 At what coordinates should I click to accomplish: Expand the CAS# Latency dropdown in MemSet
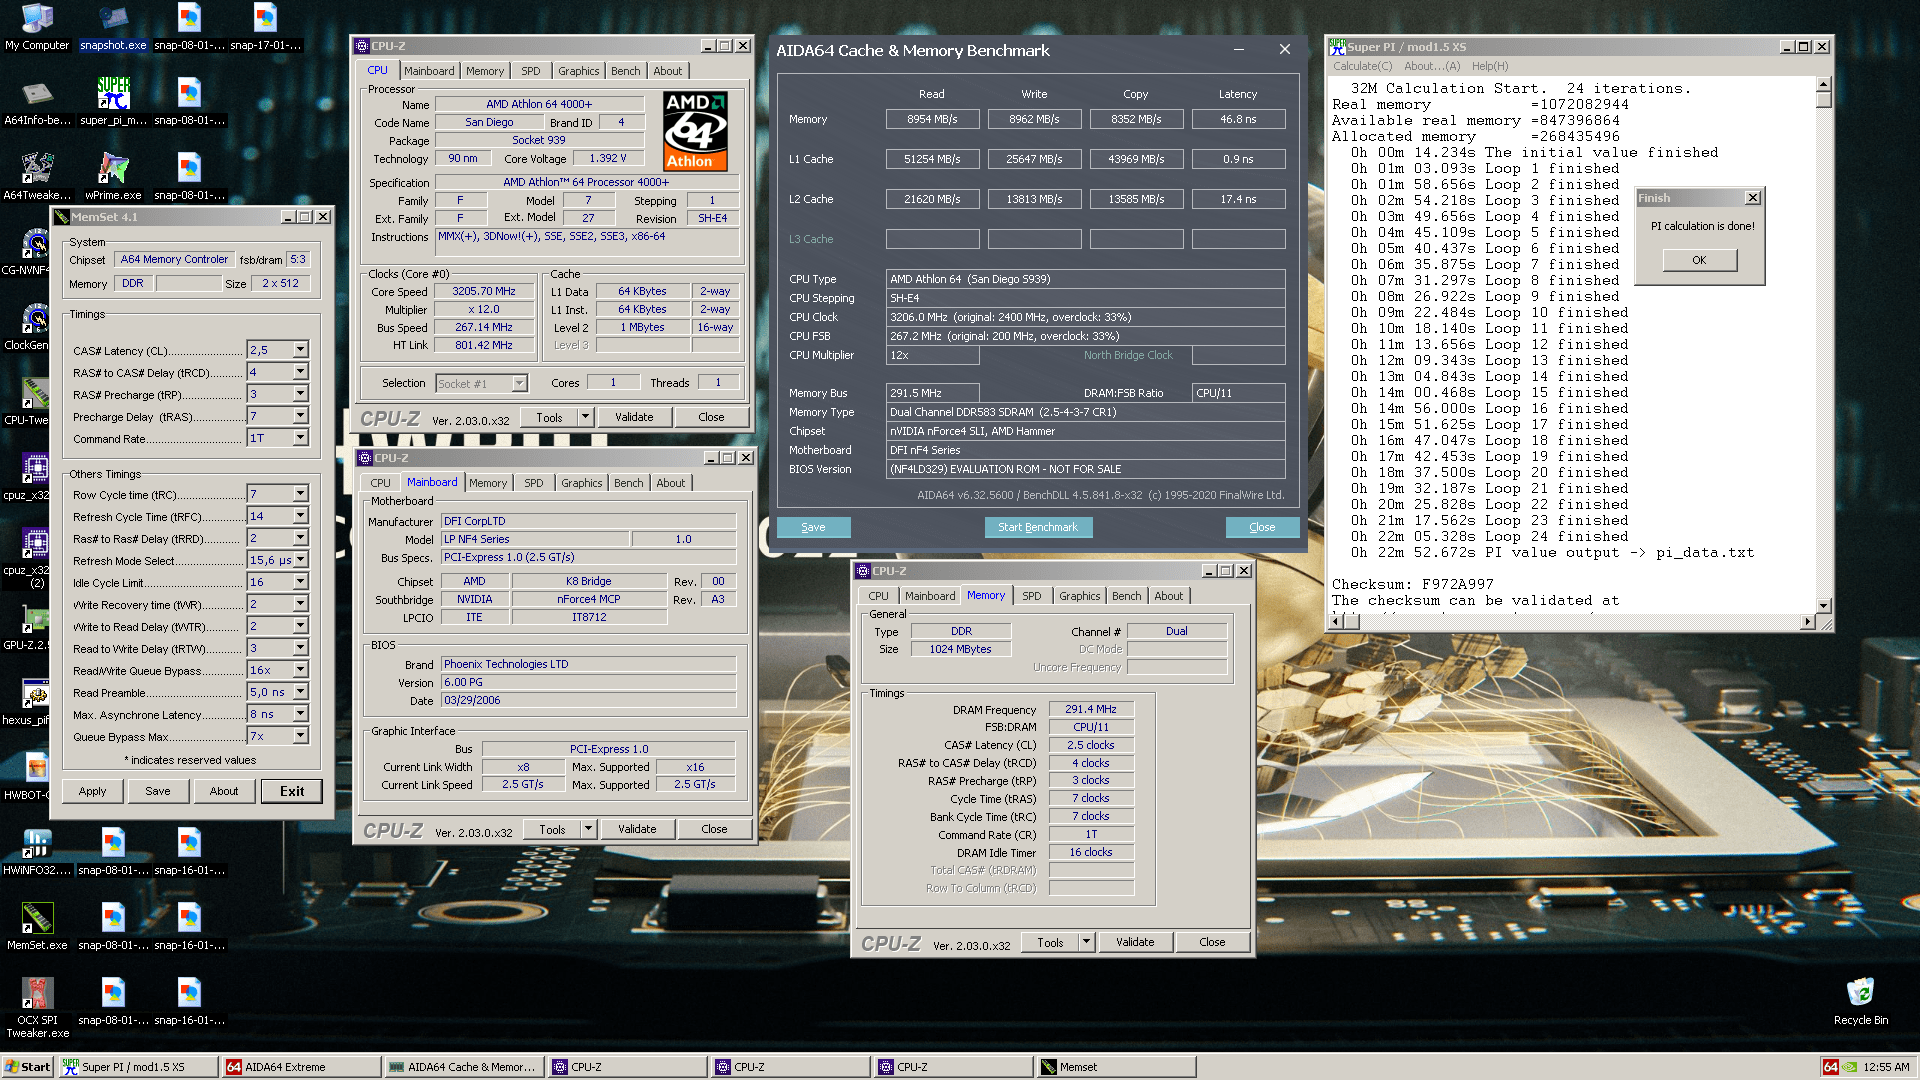(x=300, y=350)
